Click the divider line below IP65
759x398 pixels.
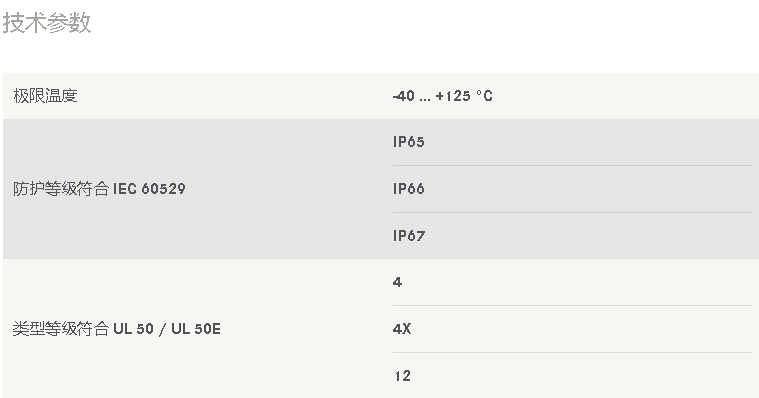point(572,166)
